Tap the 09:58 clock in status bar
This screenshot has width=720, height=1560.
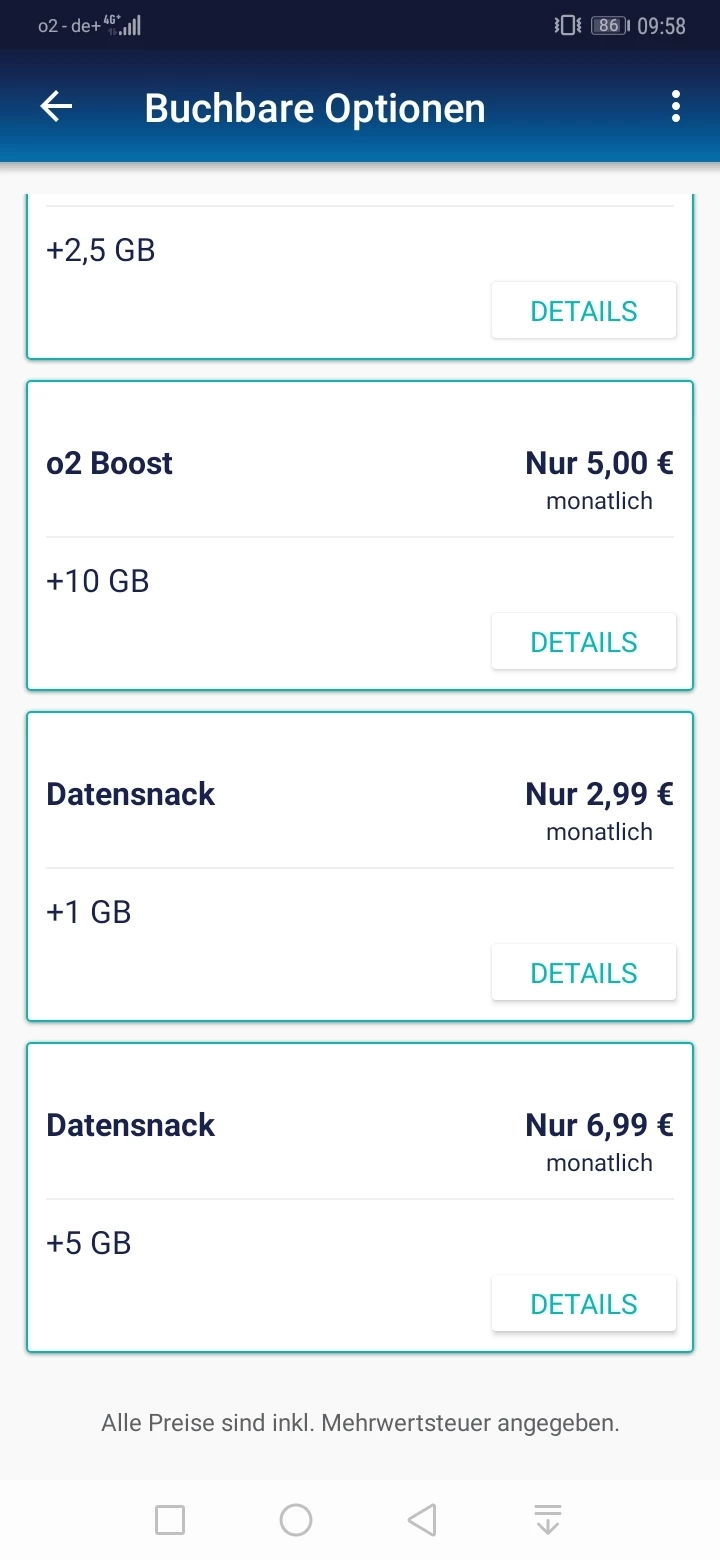(x=662, y=26)
